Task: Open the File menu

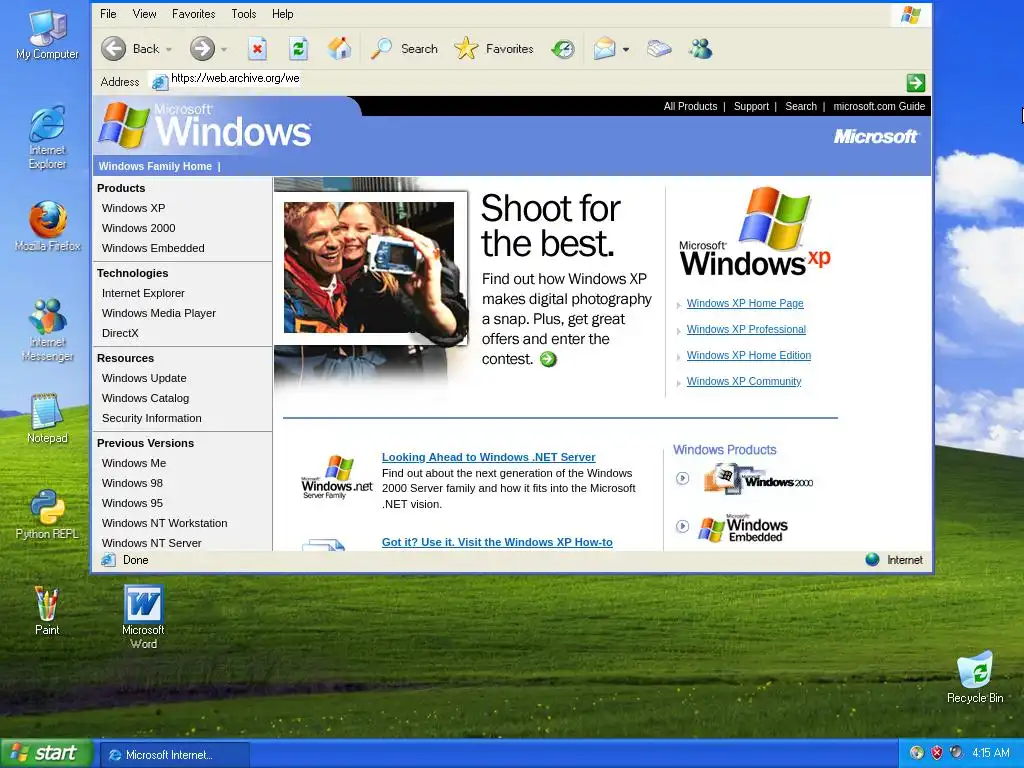Action: pos(108,14)
